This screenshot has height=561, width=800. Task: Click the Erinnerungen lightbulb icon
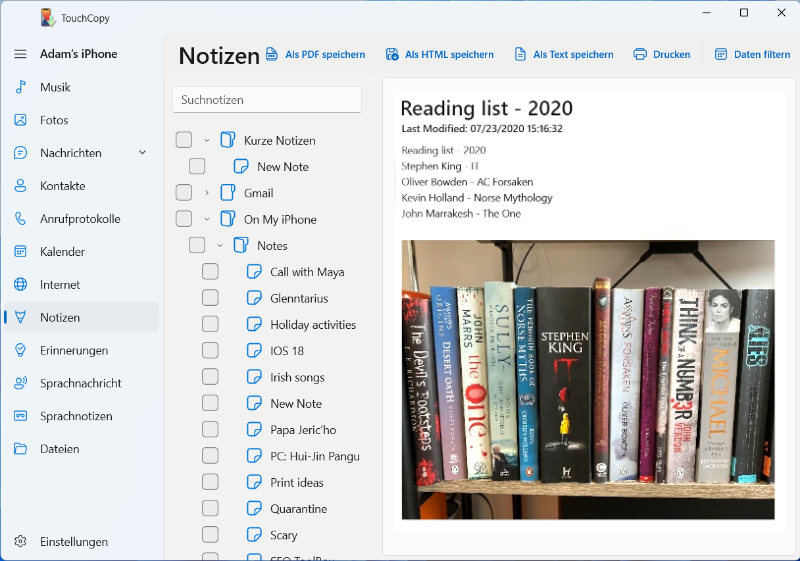pyautogui.click(x=20, y=350)
